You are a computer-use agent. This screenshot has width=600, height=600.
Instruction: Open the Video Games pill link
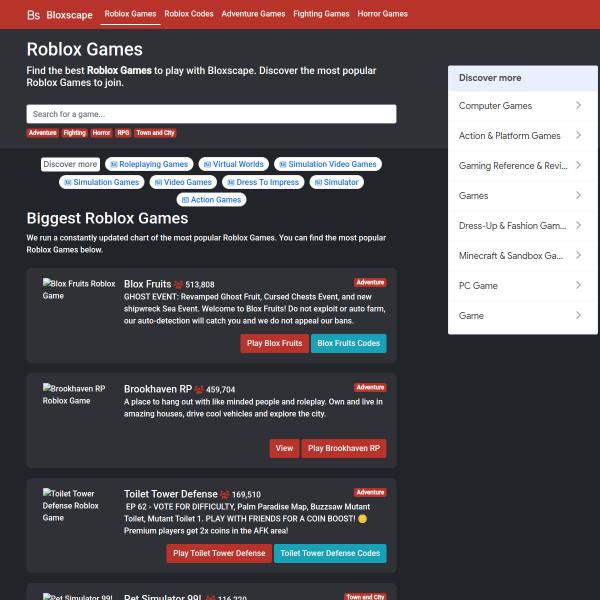point(183,182)
